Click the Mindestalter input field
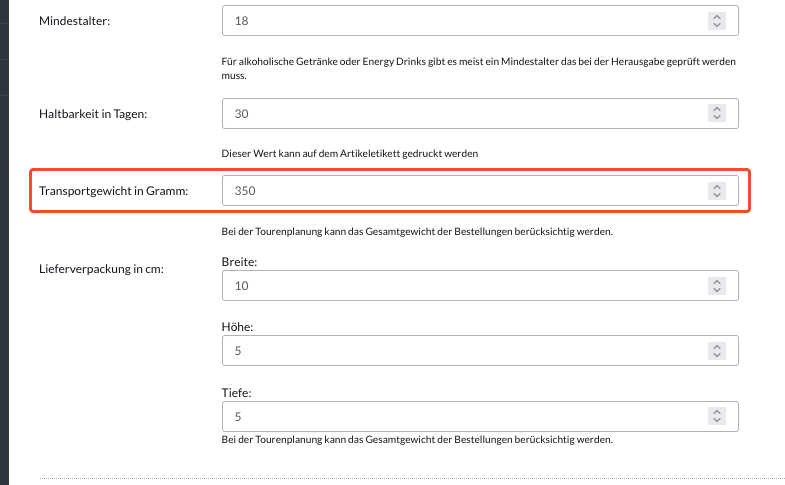 (x=480, y=21)
